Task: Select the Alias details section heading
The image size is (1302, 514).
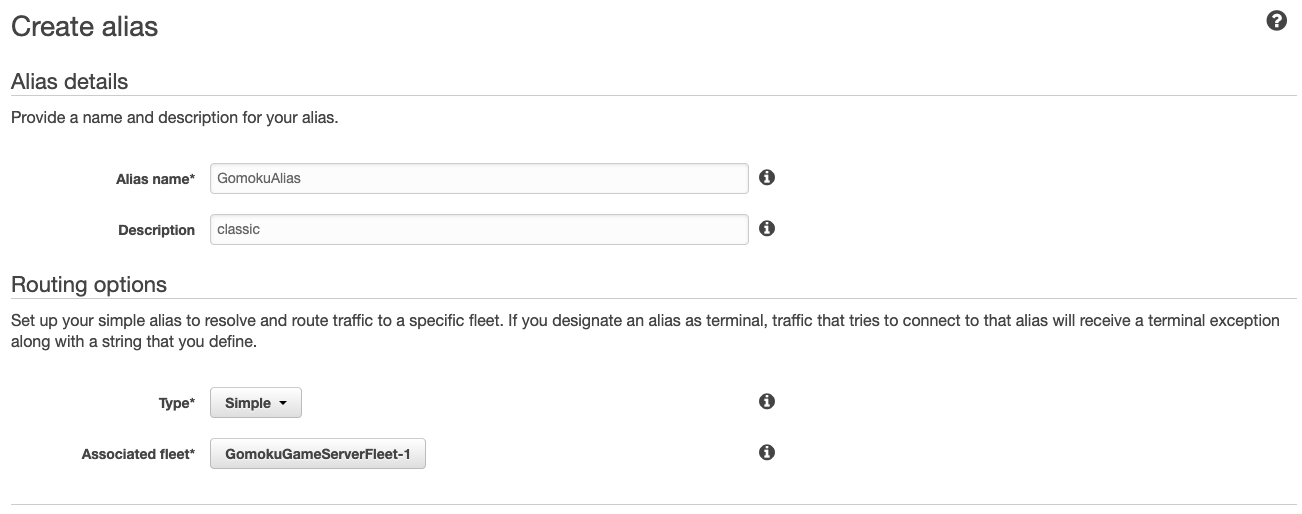Action: click(x=69, y=81)
